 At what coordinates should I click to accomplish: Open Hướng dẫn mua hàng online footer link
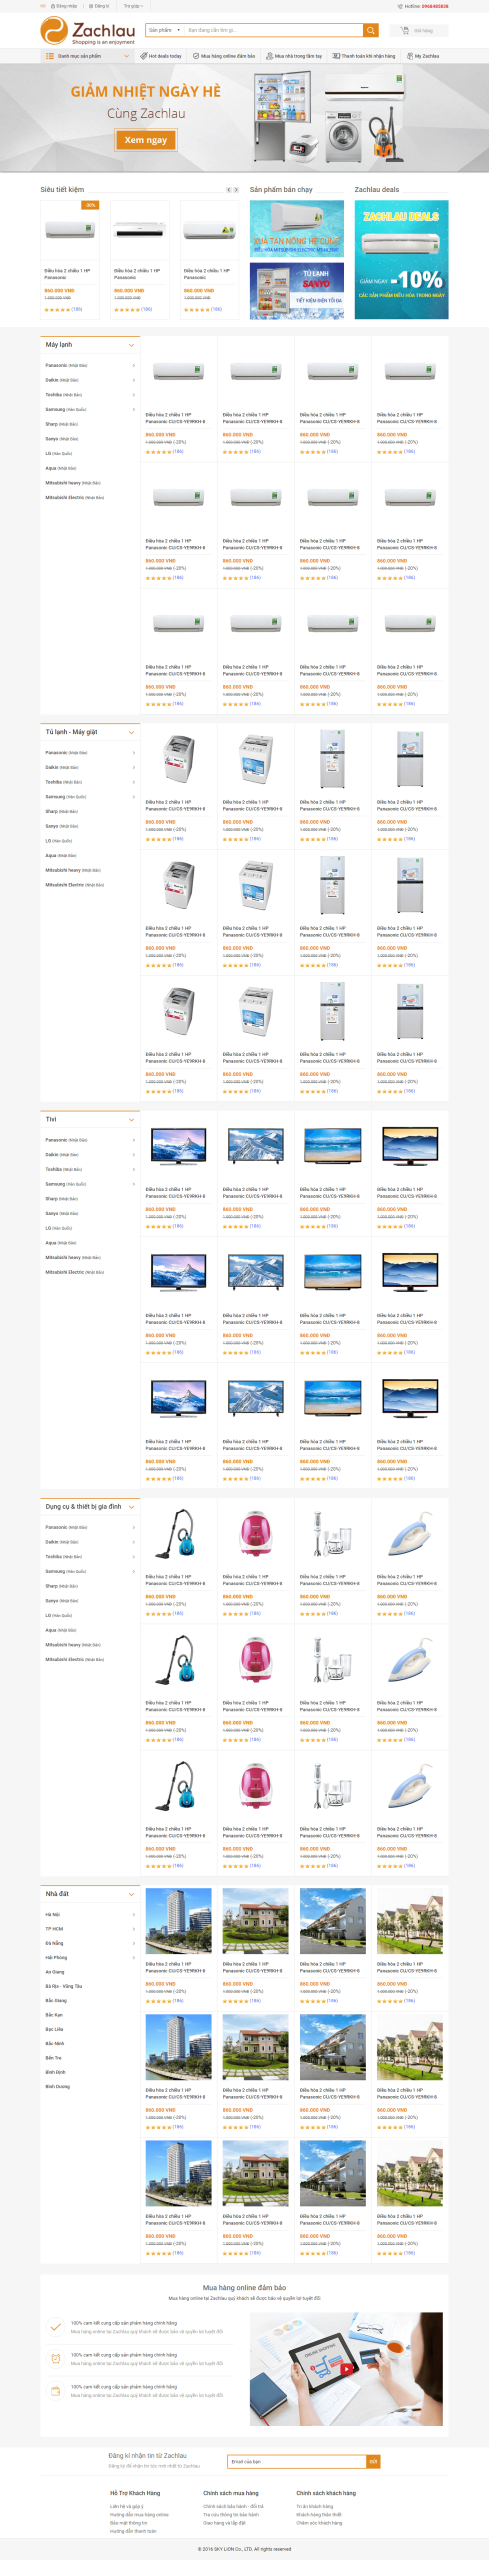tap(139, 2514)
